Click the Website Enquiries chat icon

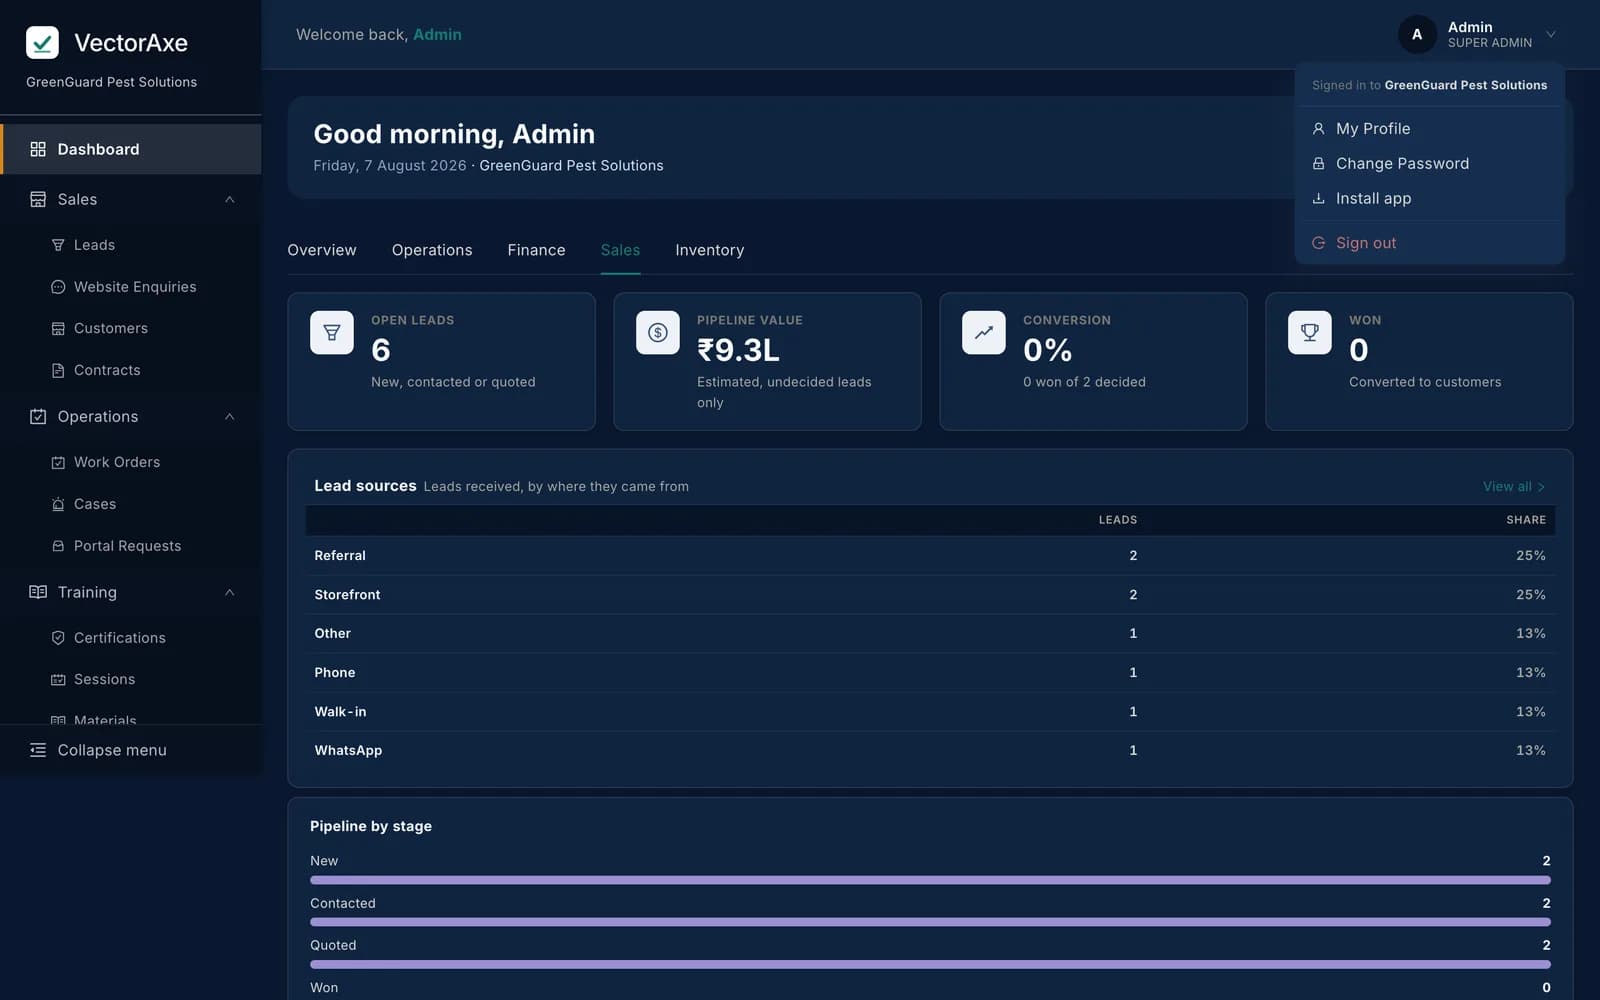58,287
